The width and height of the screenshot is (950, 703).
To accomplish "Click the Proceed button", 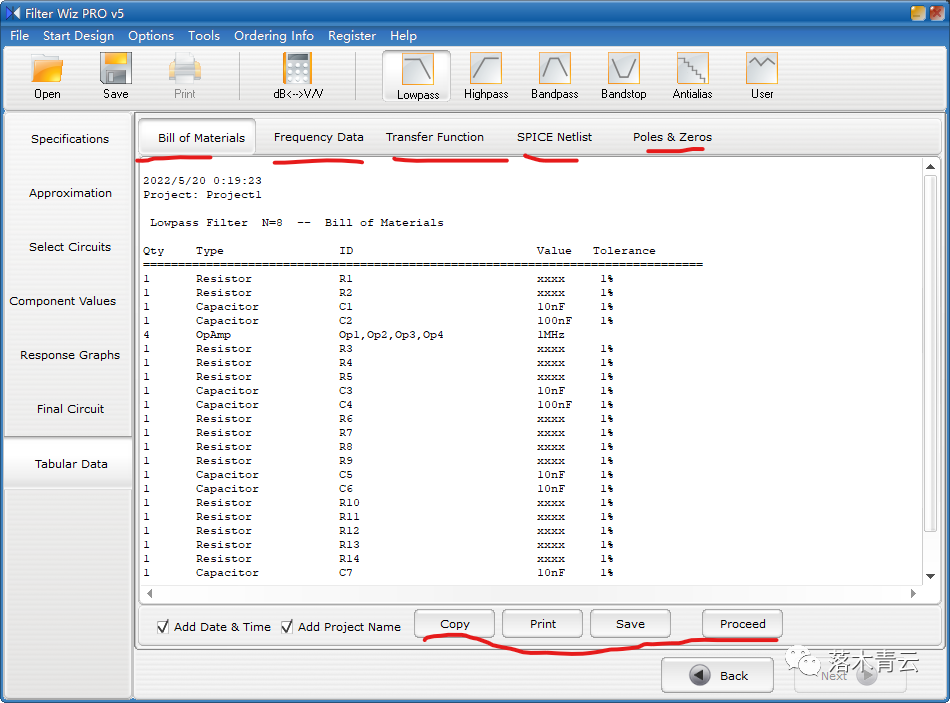I will 742,624.
